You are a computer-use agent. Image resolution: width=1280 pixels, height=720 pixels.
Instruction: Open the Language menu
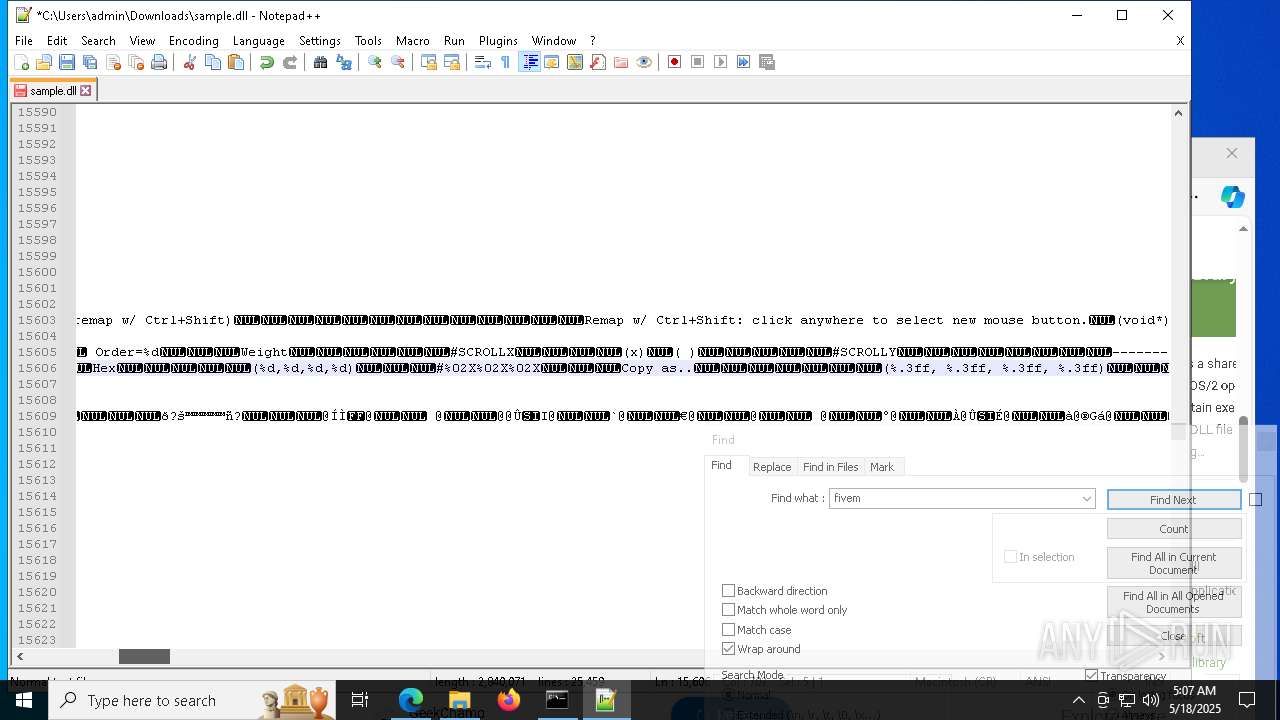[x=258, y=41]
